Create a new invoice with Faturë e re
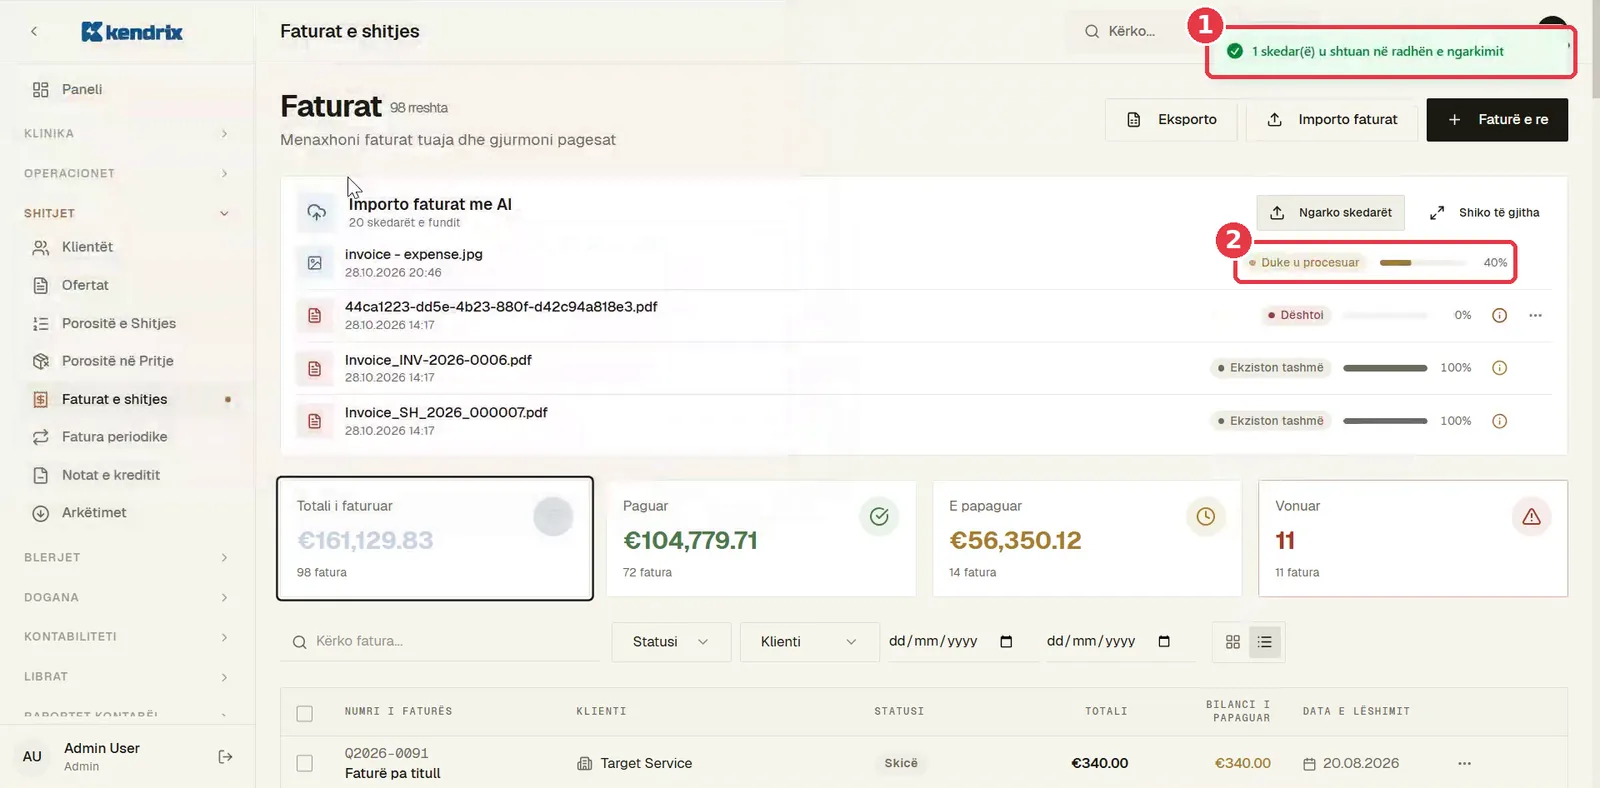The image size is (1600, 788). pos(1497,120)
